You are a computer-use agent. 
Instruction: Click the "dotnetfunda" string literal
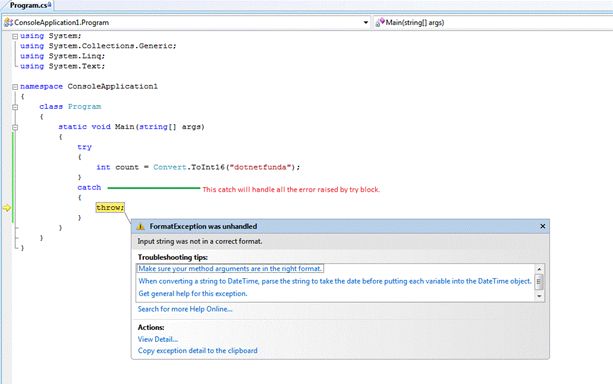pyautogui.click(x=260, y=167)
